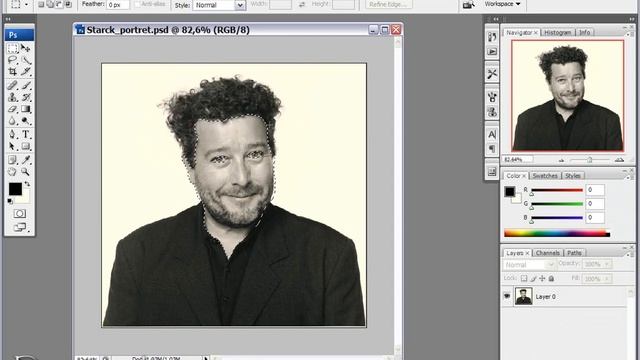Select the Path Selection tool
This screenshot has width=640, height=360.
tap(13, 146)
